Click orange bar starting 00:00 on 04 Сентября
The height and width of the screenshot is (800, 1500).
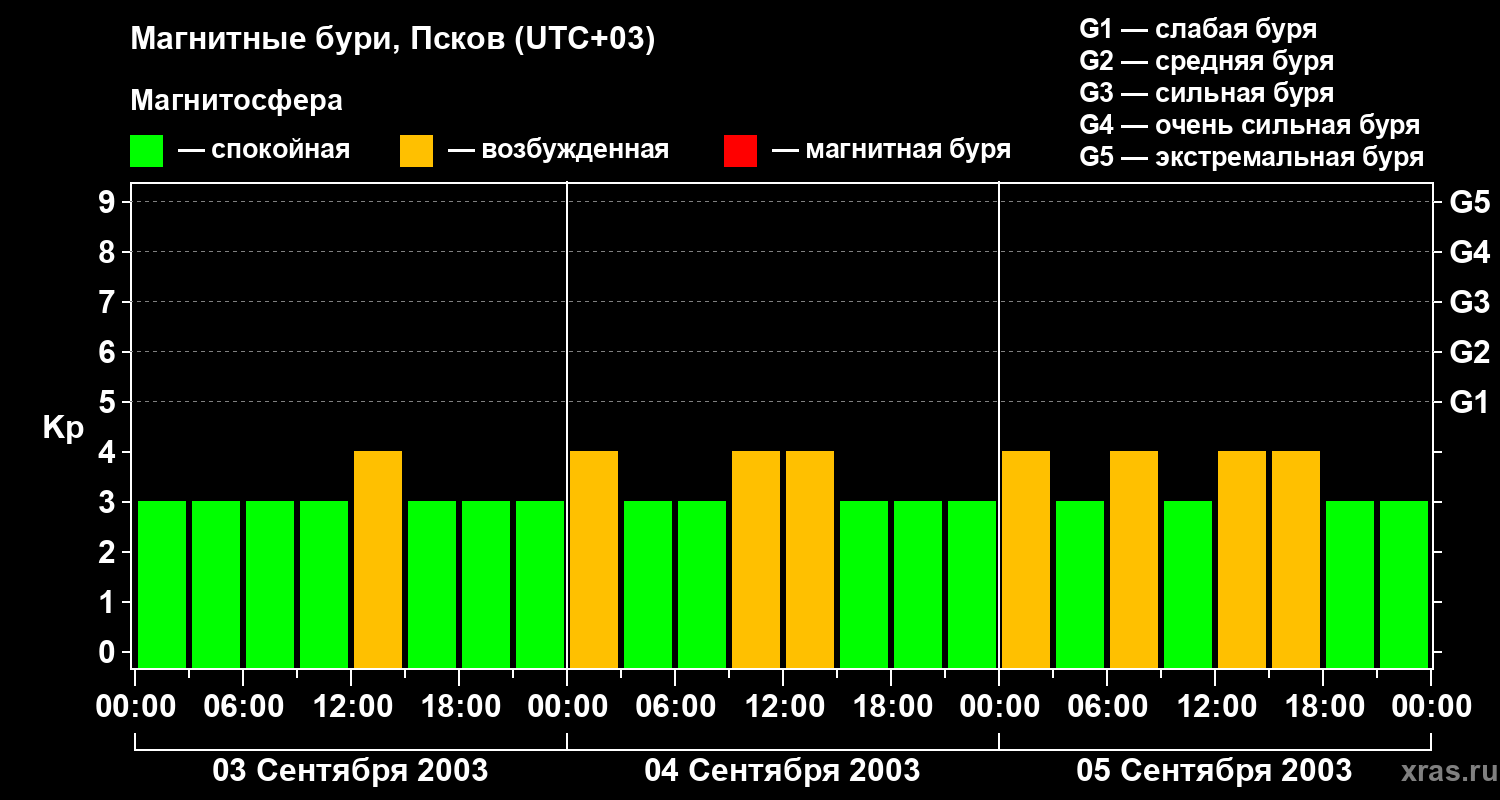pos(594,559)
